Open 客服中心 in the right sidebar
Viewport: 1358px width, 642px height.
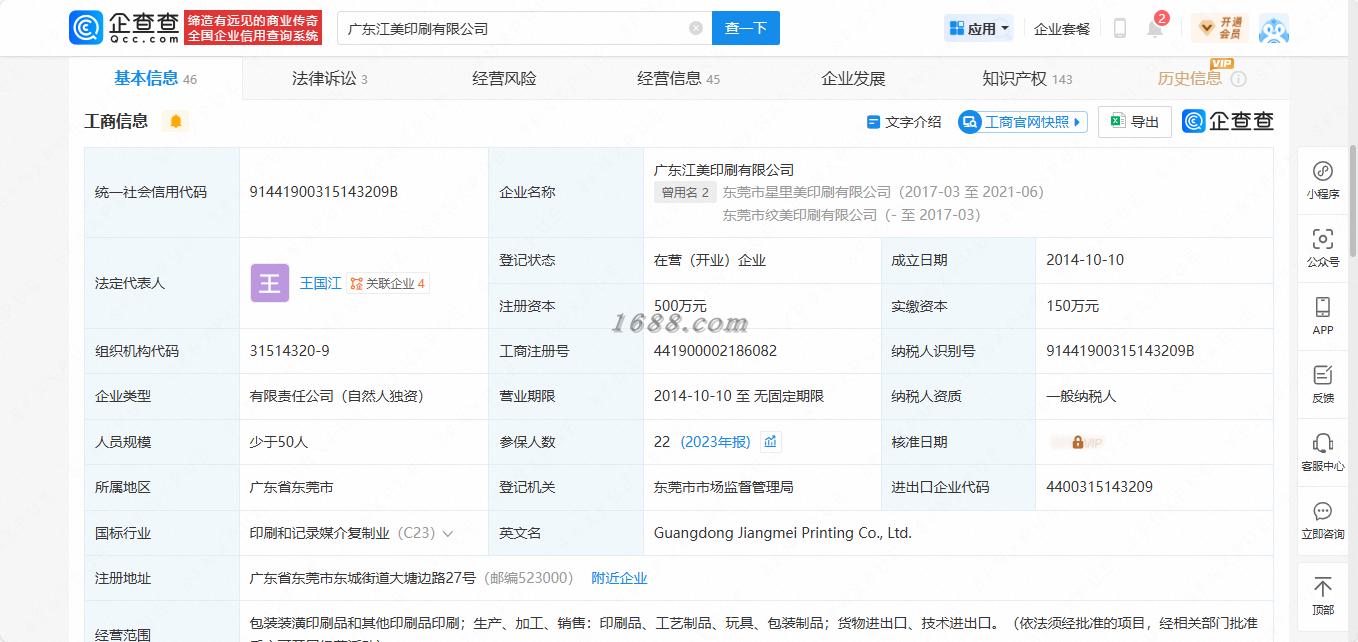[x=1323, y=452]
